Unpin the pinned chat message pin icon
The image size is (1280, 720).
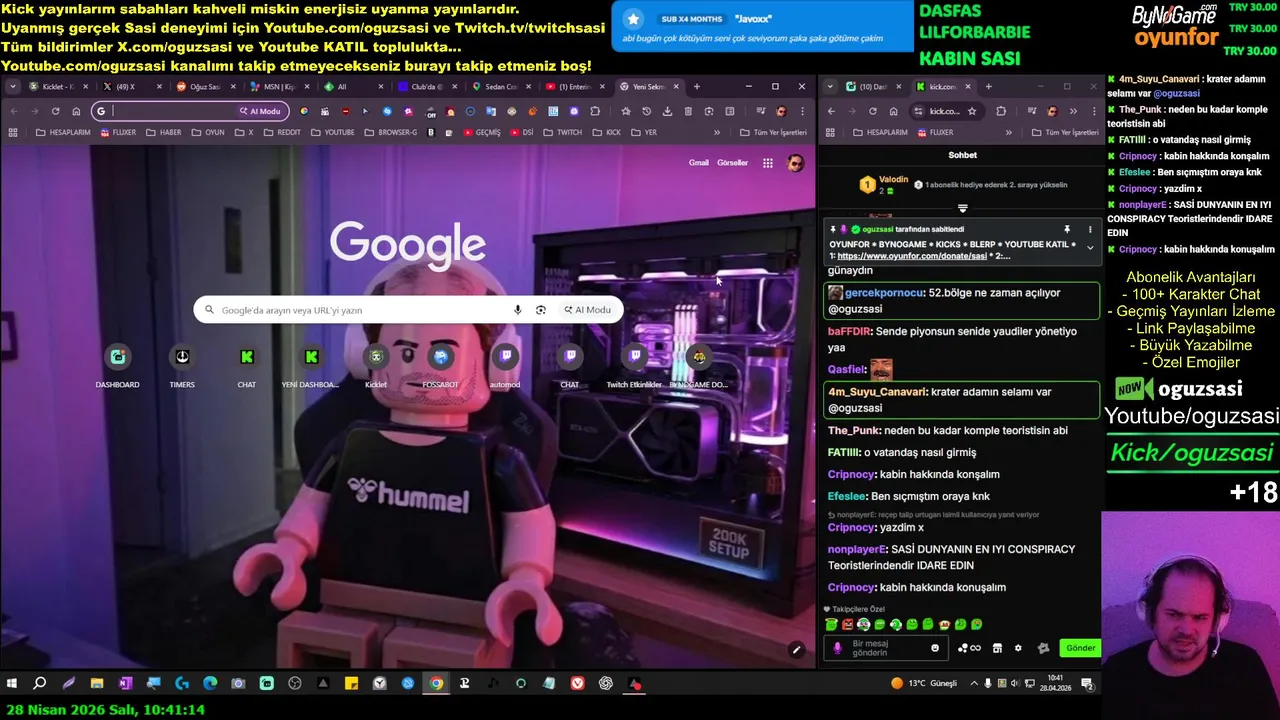pos(1067,229)
